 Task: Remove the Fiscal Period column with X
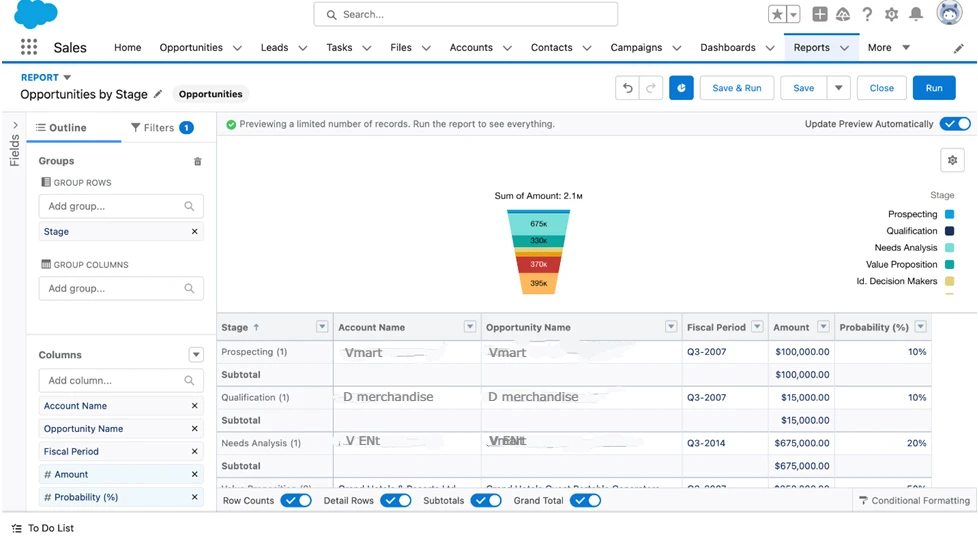(195, 451)
